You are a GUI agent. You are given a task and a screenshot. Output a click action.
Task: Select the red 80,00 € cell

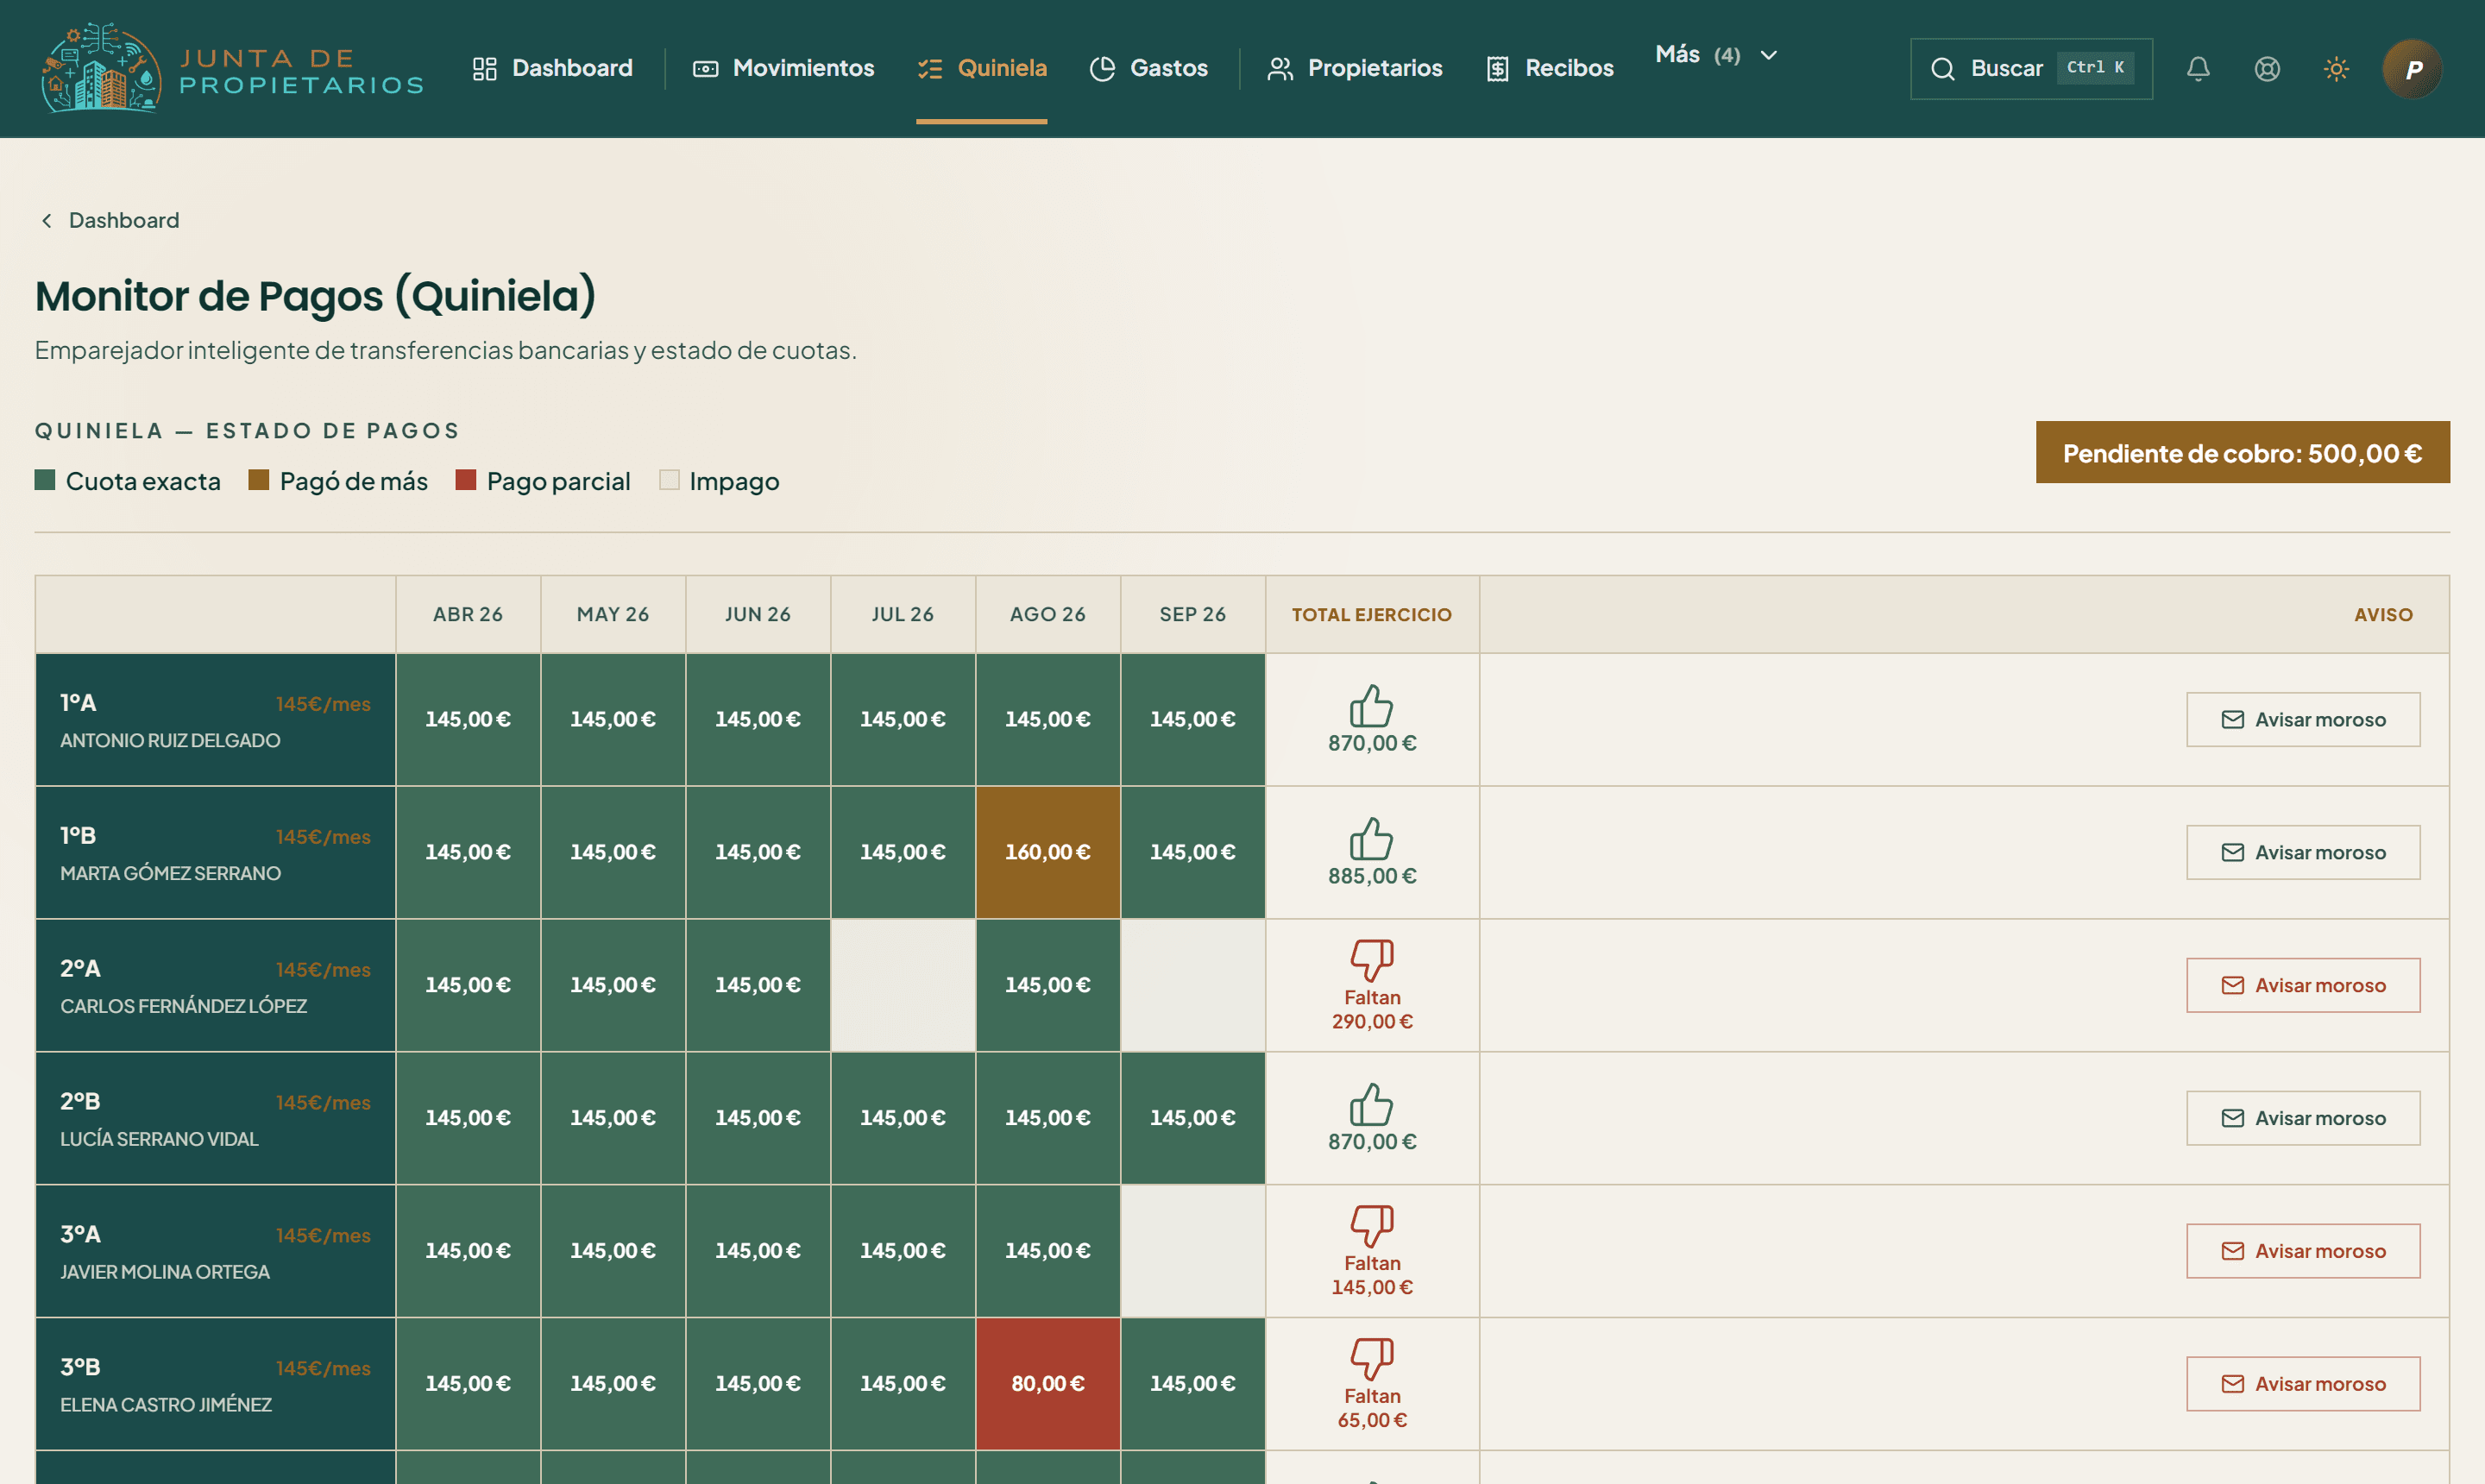(1048, 1384)
